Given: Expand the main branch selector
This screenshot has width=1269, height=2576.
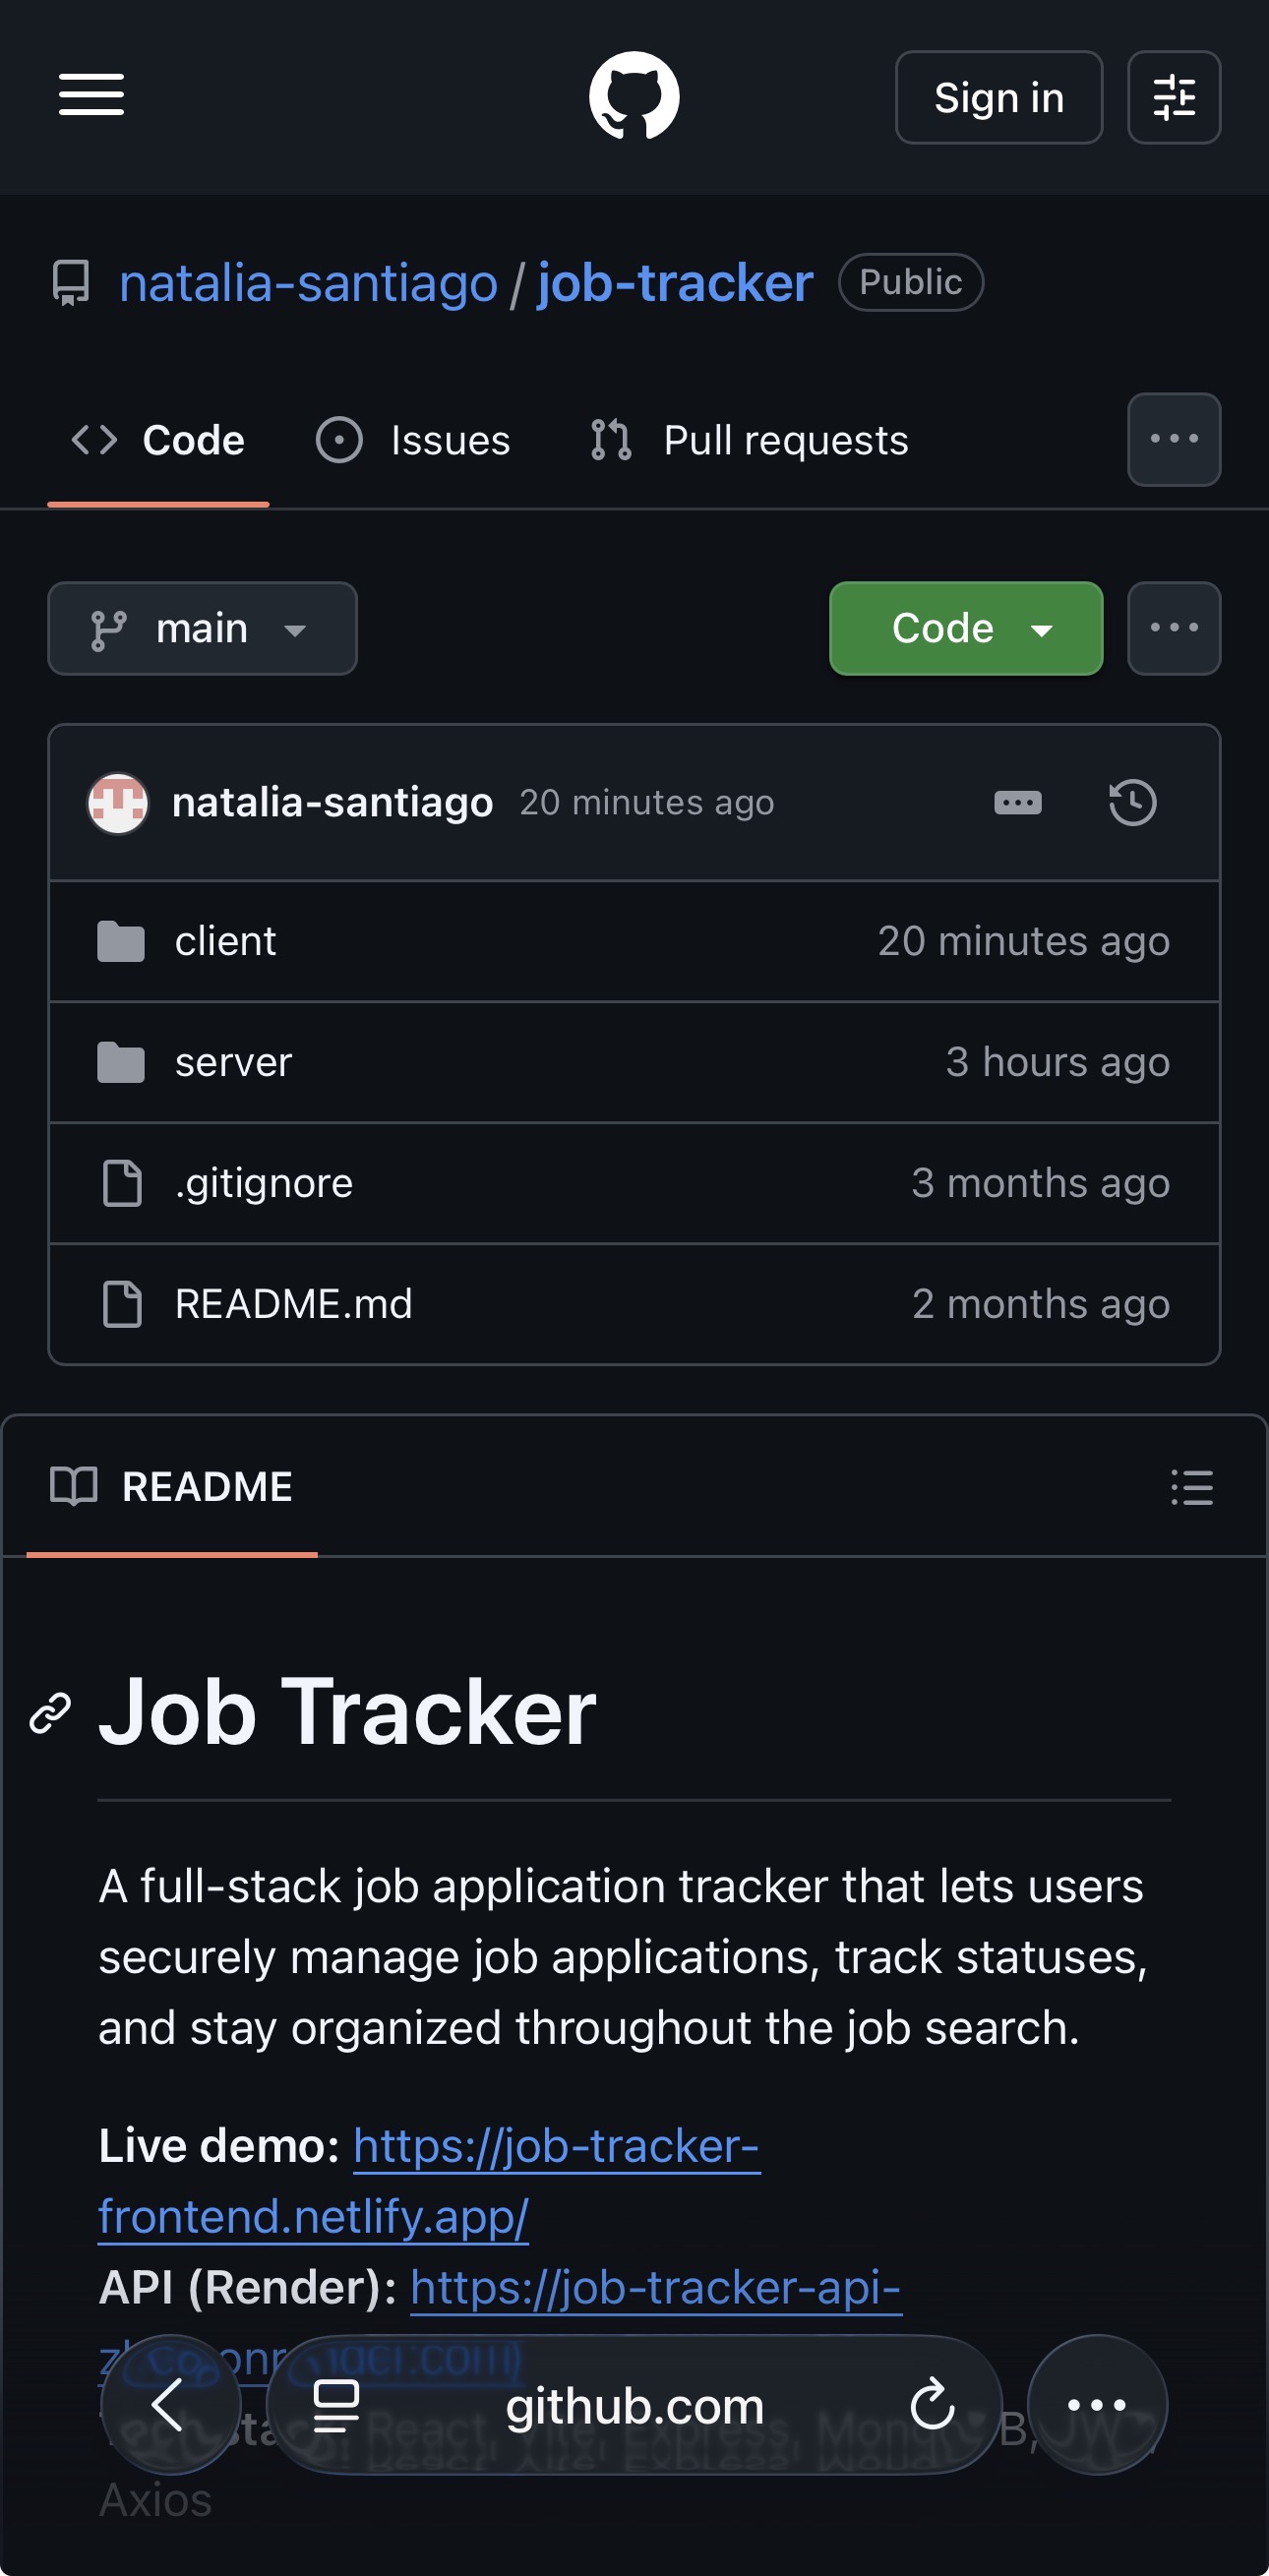Looking at the screenshot, I should pos(202,629).
